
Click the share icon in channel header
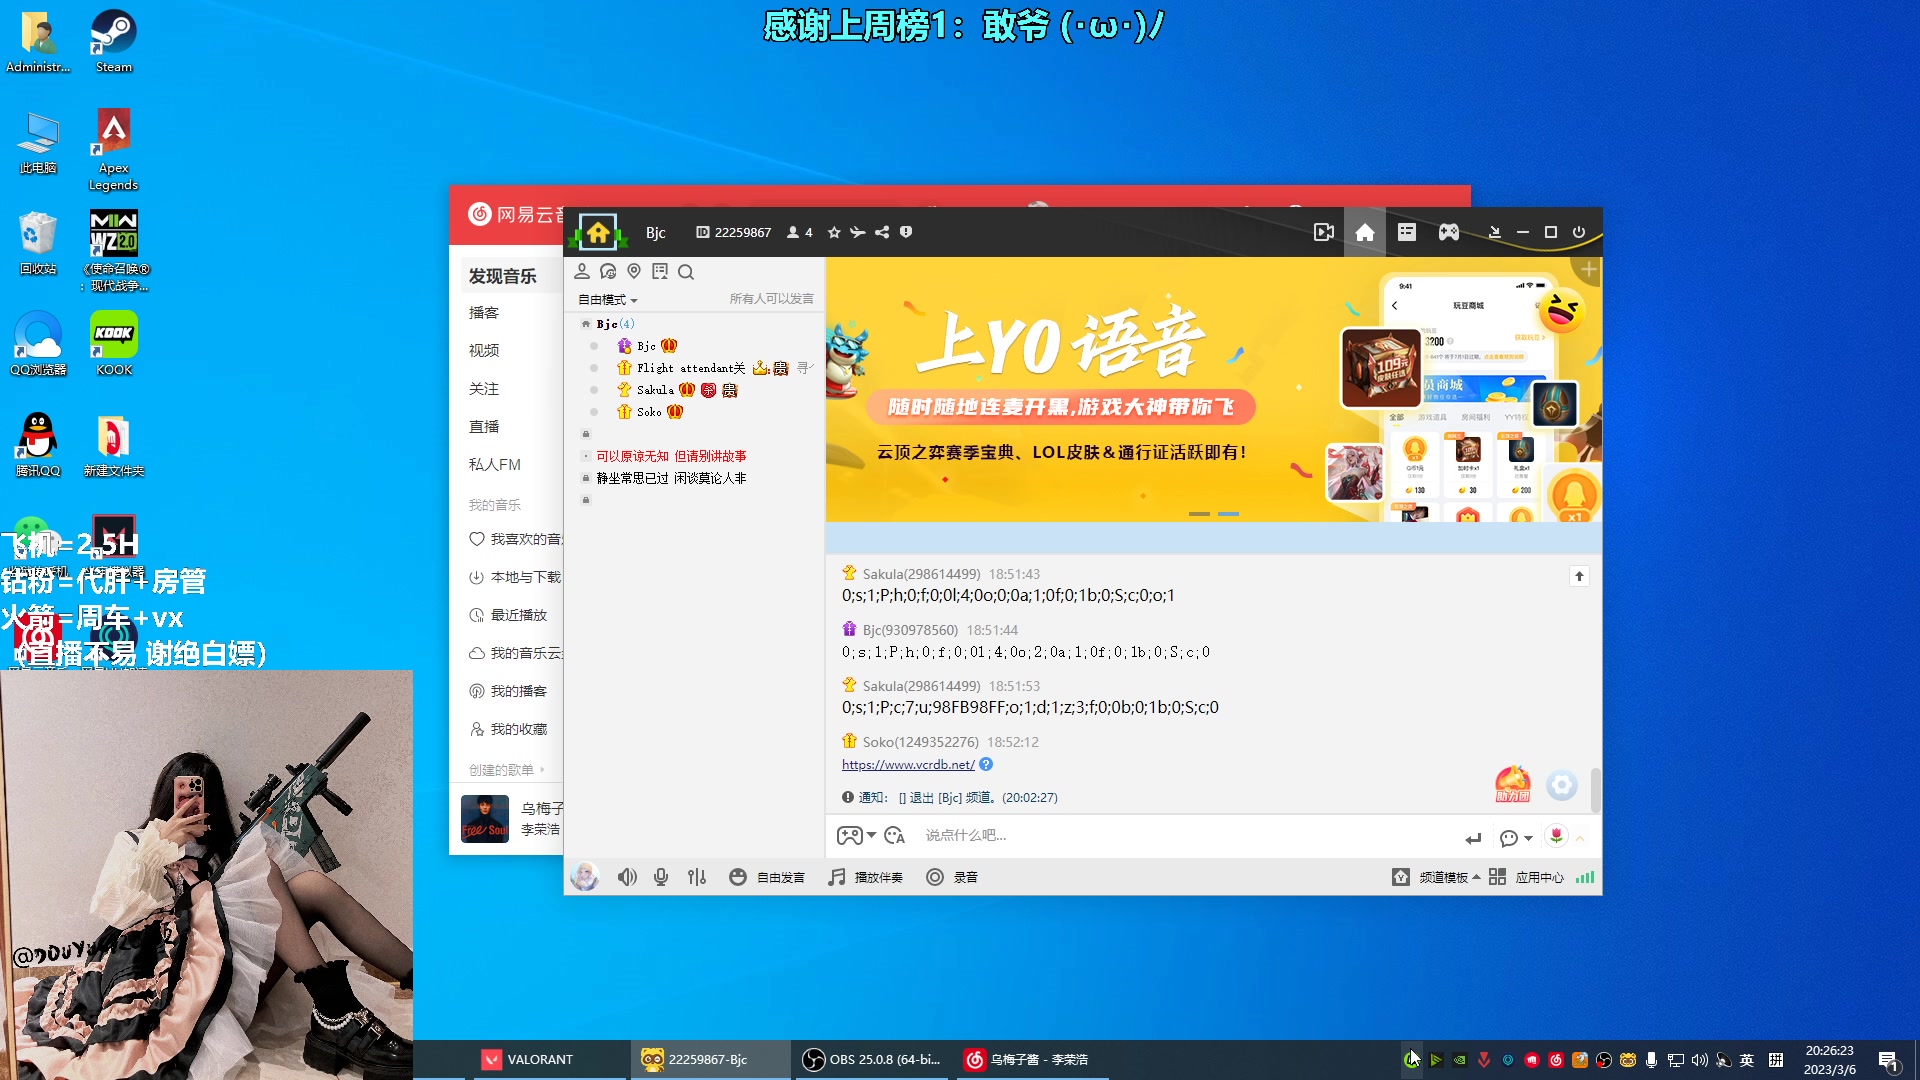point(882,232)
